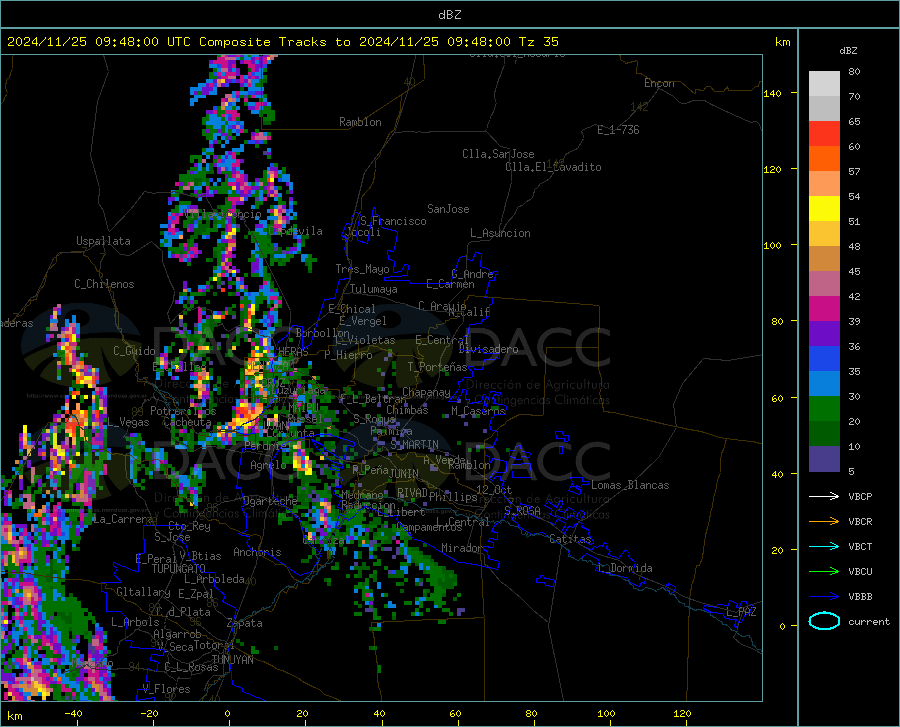Click the 'L_Asuncion' map label
Image resolution: width=900 pixels, height=727 pixels.
[500, 233]
